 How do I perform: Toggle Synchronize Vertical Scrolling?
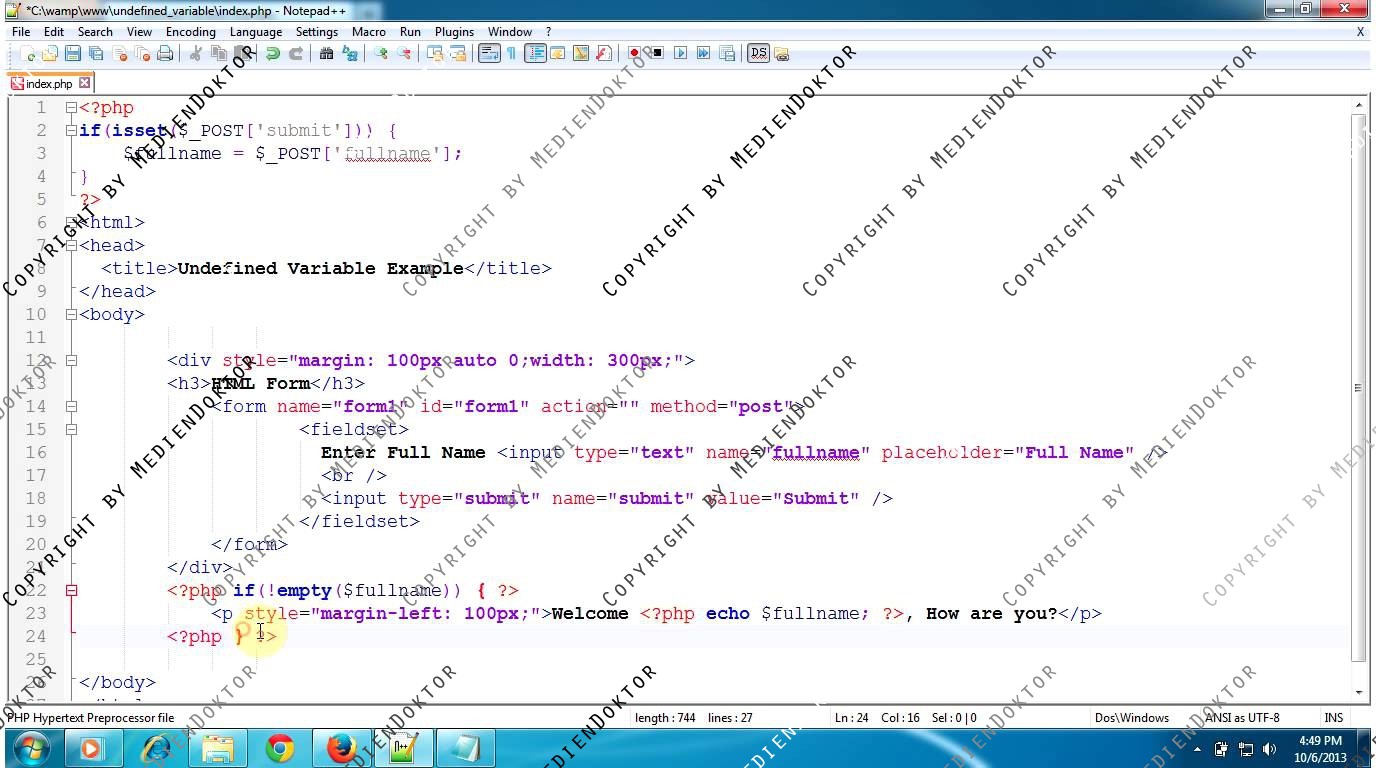(435, 53)
